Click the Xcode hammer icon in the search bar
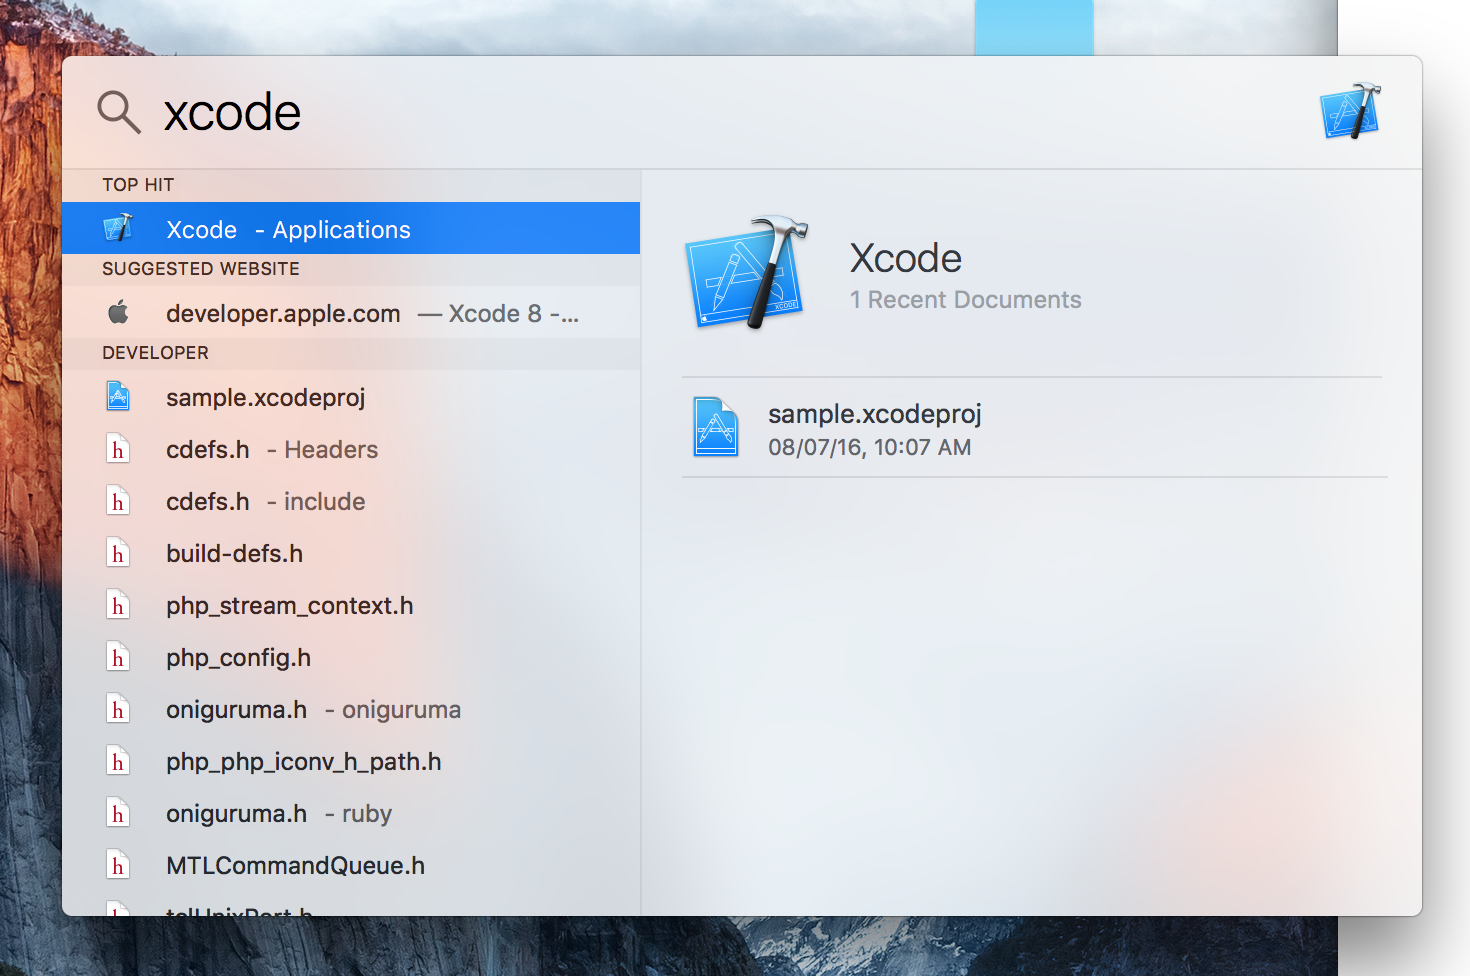1470x976 pixels. pyautogui.click(x=1349, y=111)
